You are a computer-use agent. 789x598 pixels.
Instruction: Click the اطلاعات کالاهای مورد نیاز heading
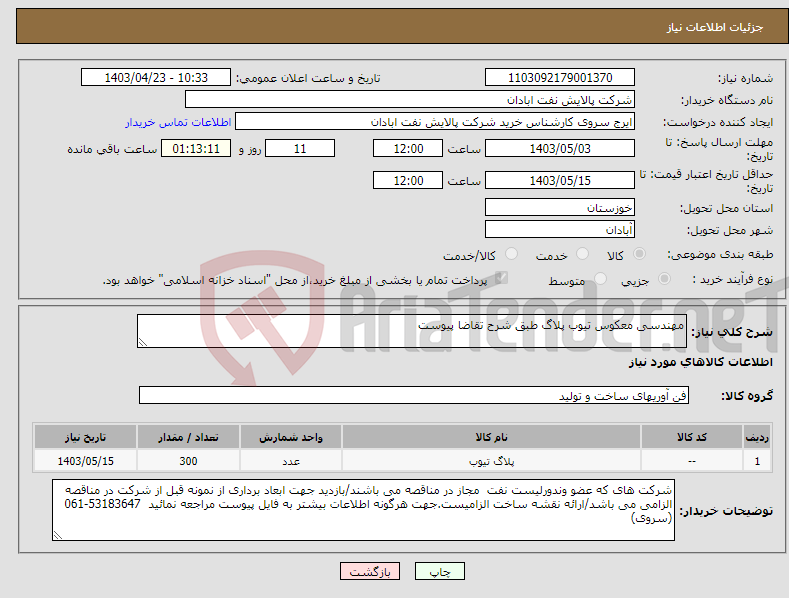pos(700,362)
